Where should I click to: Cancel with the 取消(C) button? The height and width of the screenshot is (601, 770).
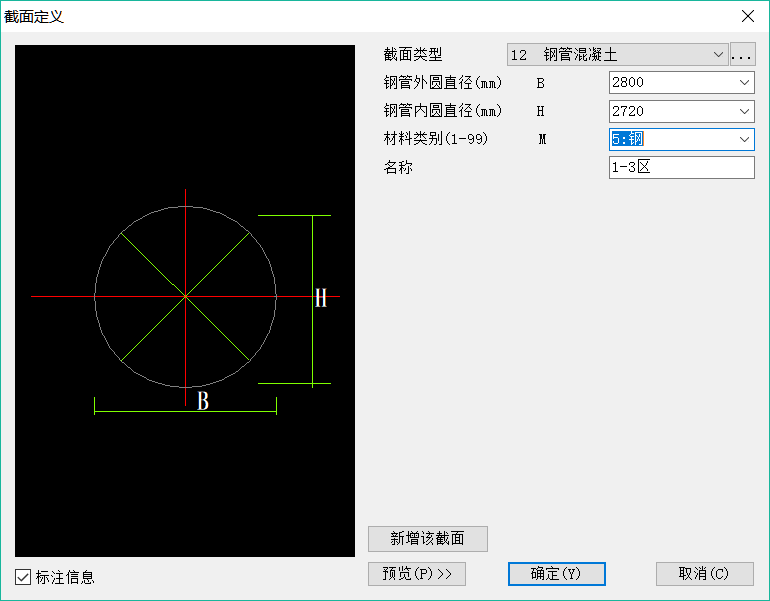coord(705,574)
